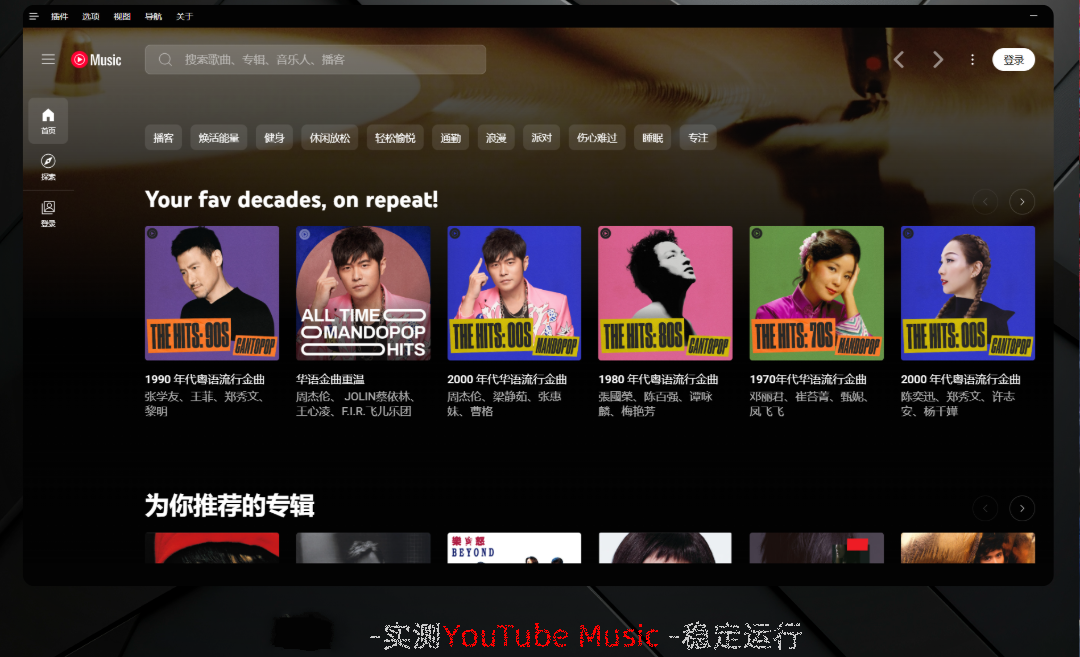
Task: Open the sidebar 登录 library icon
Action: (48, 213)
